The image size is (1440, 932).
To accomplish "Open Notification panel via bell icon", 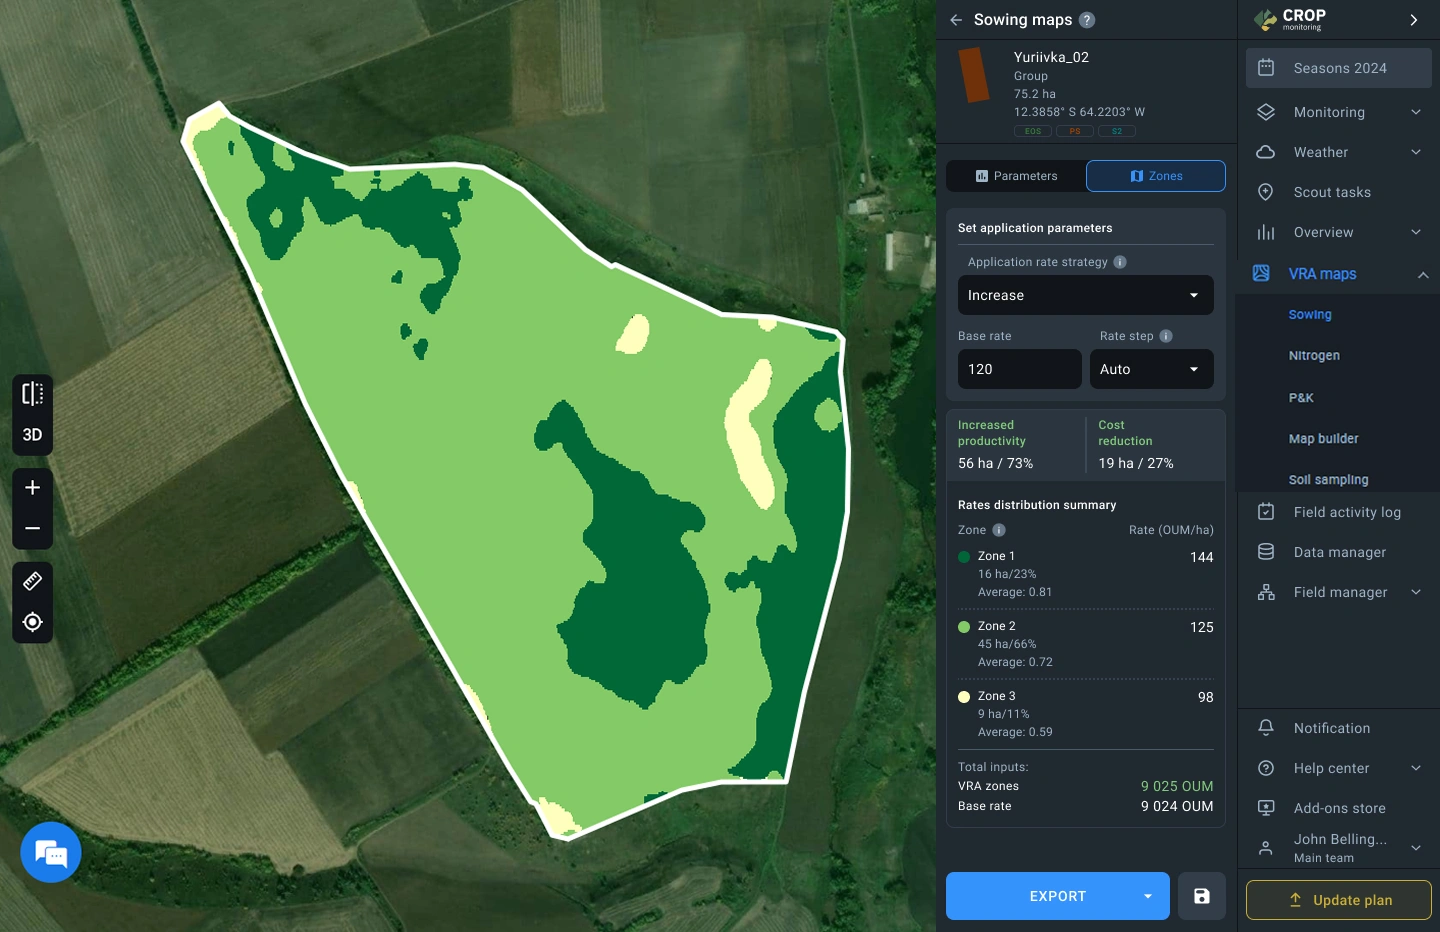I will [x=1265, y=727].
